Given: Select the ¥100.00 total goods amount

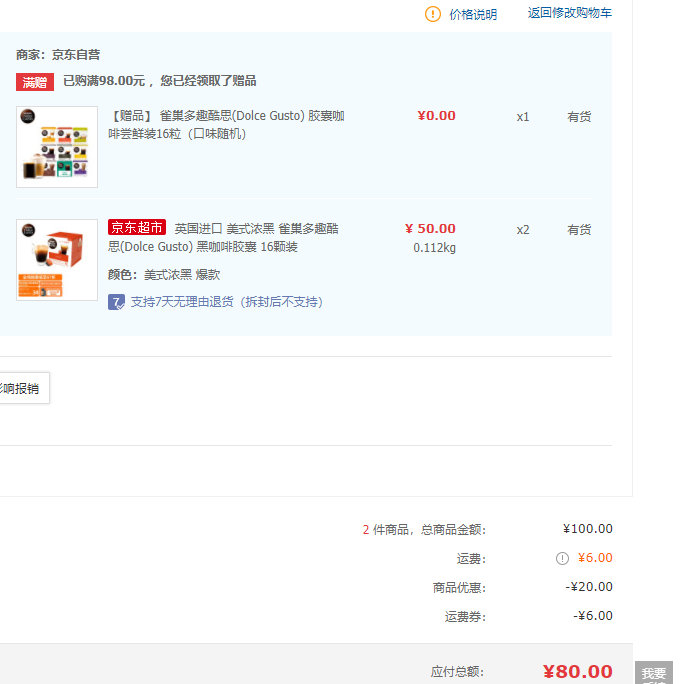Looking at the screenshot, I should point(588,529).
